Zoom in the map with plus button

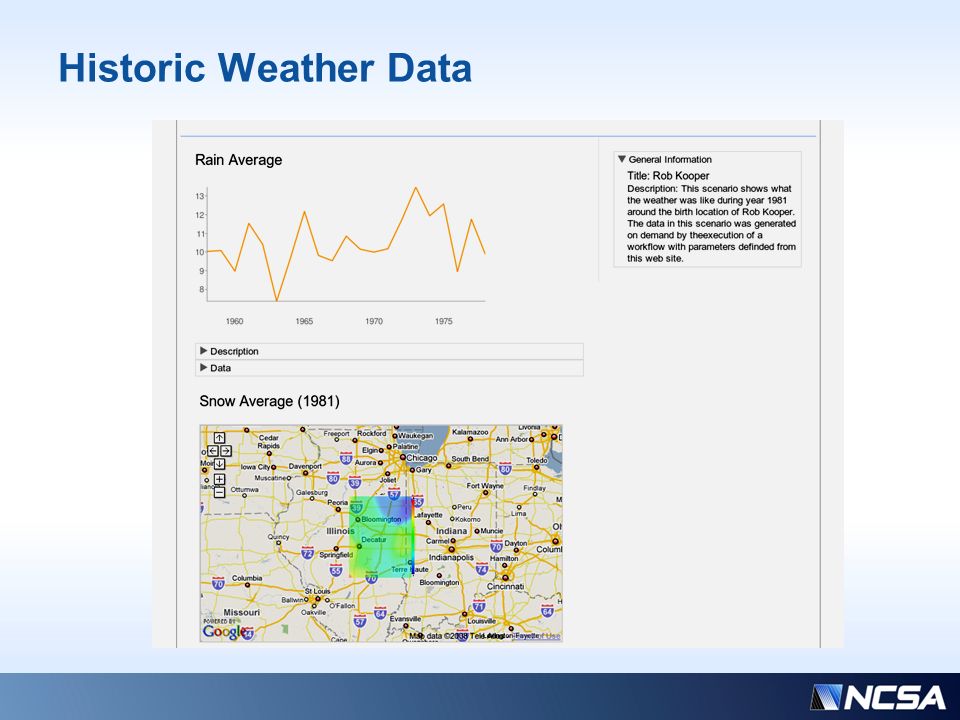click(x=219, y=479)
